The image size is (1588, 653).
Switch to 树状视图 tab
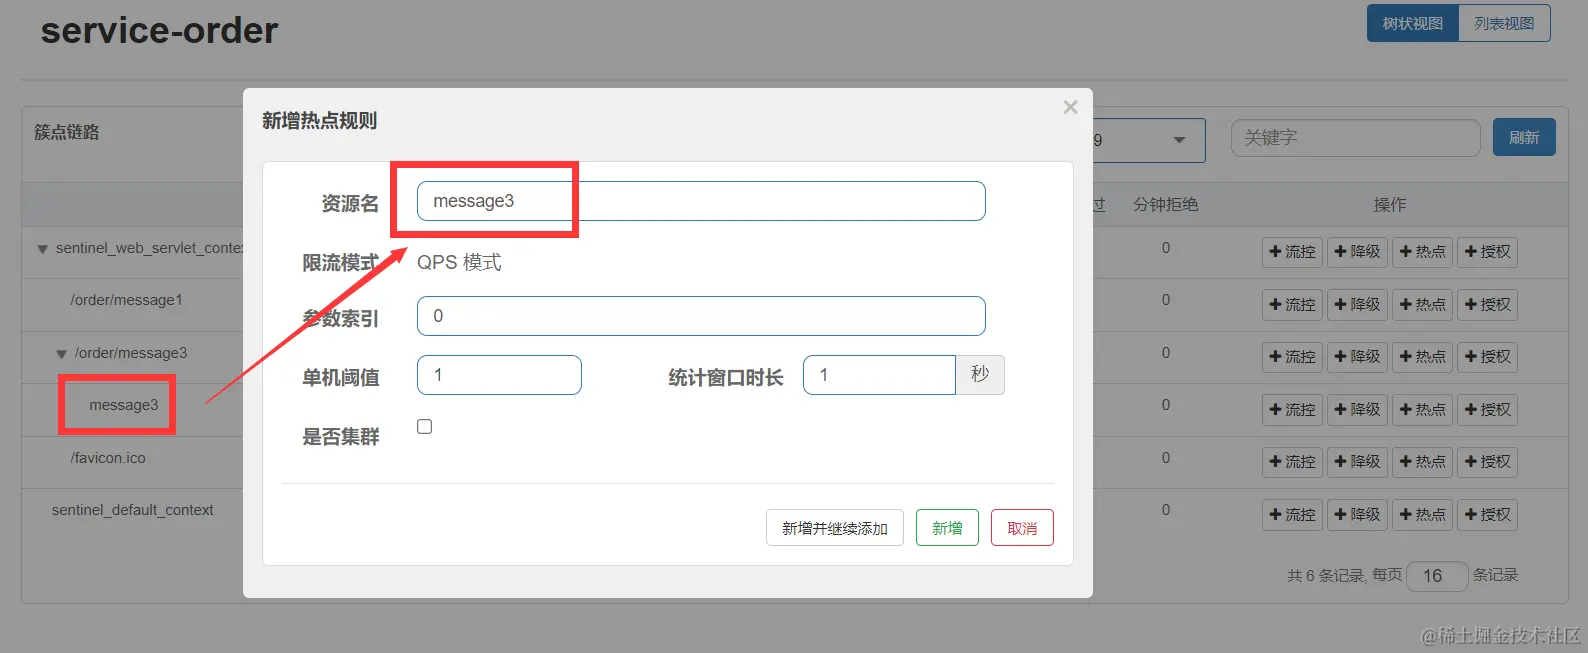point(1412,23)
